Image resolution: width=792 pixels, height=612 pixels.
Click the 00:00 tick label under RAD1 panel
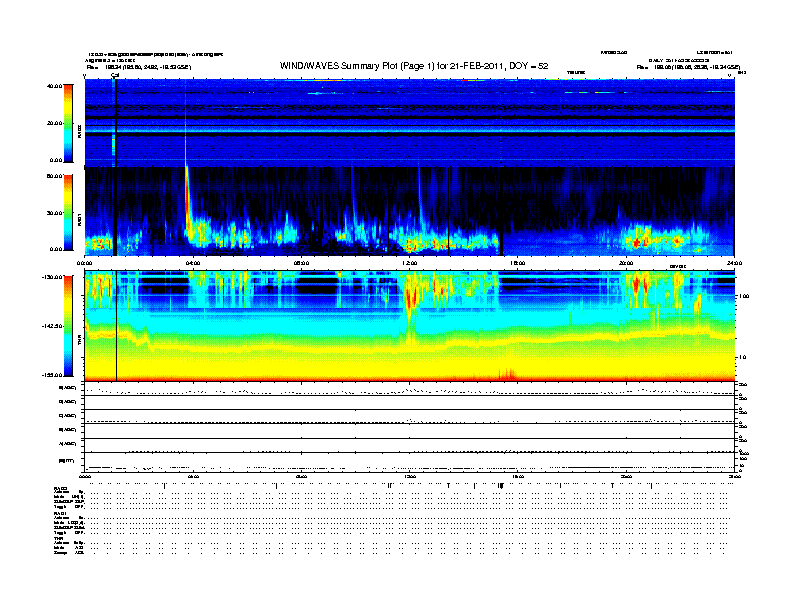(84, 263)
